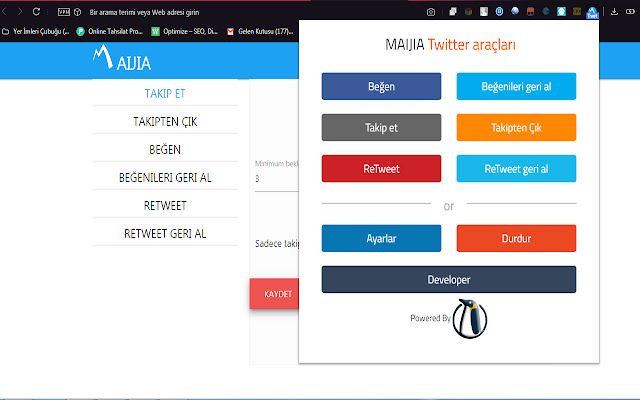This screenshot has width=640, height=400.
Task: Click the penguin logo next to Powered By
Action: tap(470, 318)
